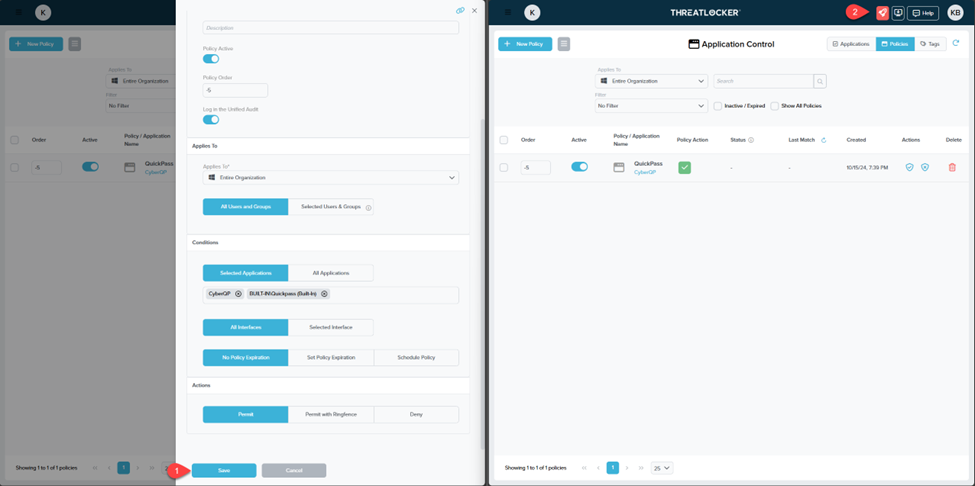Refresh the Application Control page

pyautogui.click(x=956, y=44)
